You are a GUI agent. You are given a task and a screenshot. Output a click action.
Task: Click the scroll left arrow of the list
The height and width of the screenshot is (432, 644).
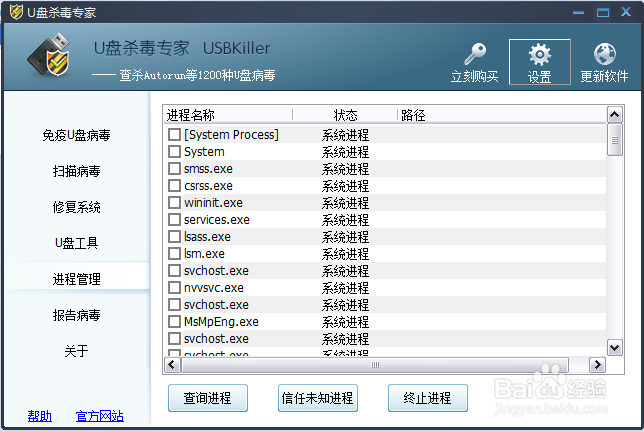(x=172, y=365)
